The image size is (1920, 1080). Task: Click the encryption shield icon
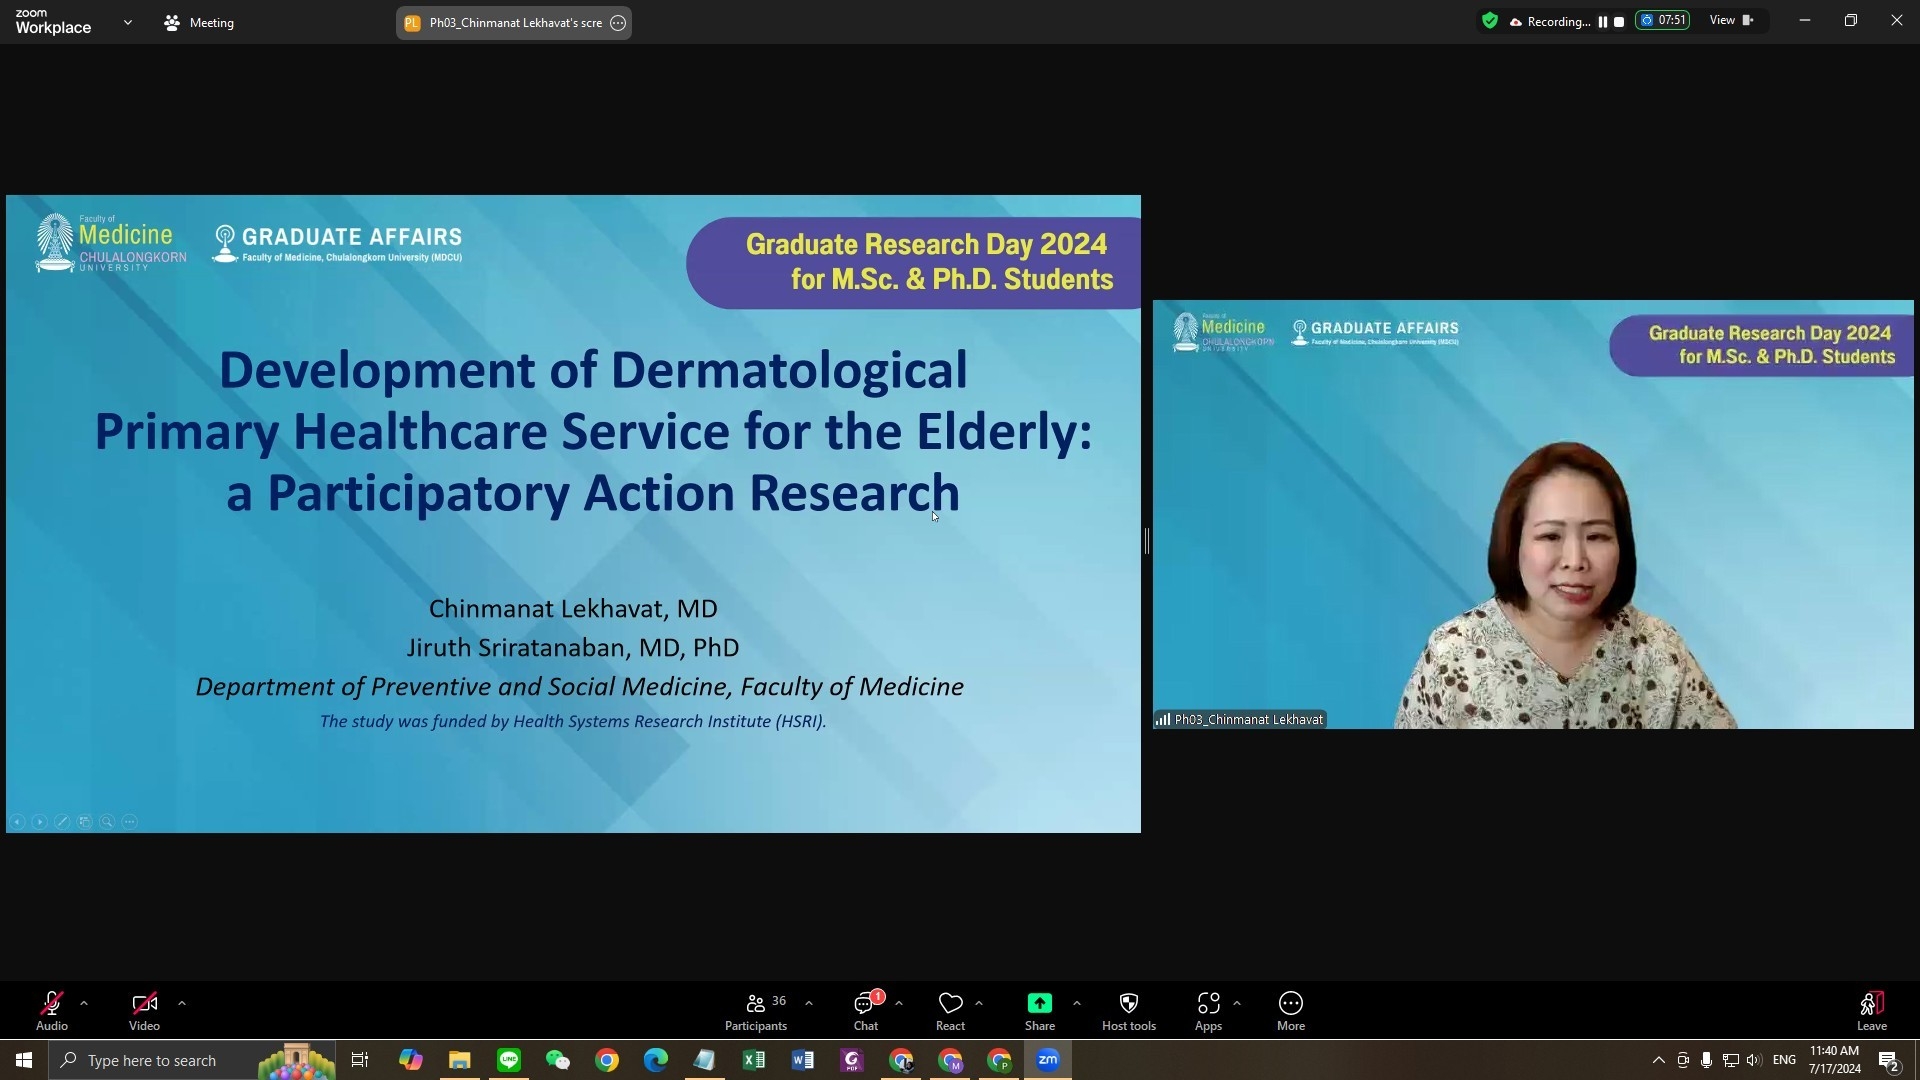[x=1490, y=21]
